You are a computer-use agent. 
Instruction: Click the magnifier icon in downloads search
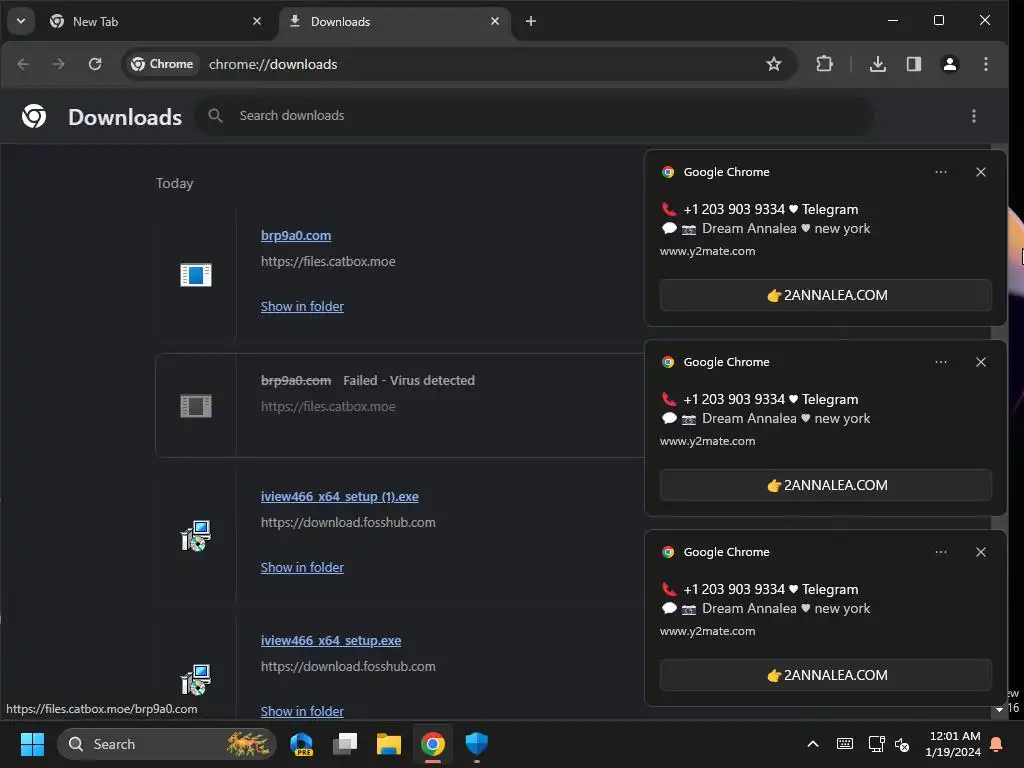tap(215, 116)
